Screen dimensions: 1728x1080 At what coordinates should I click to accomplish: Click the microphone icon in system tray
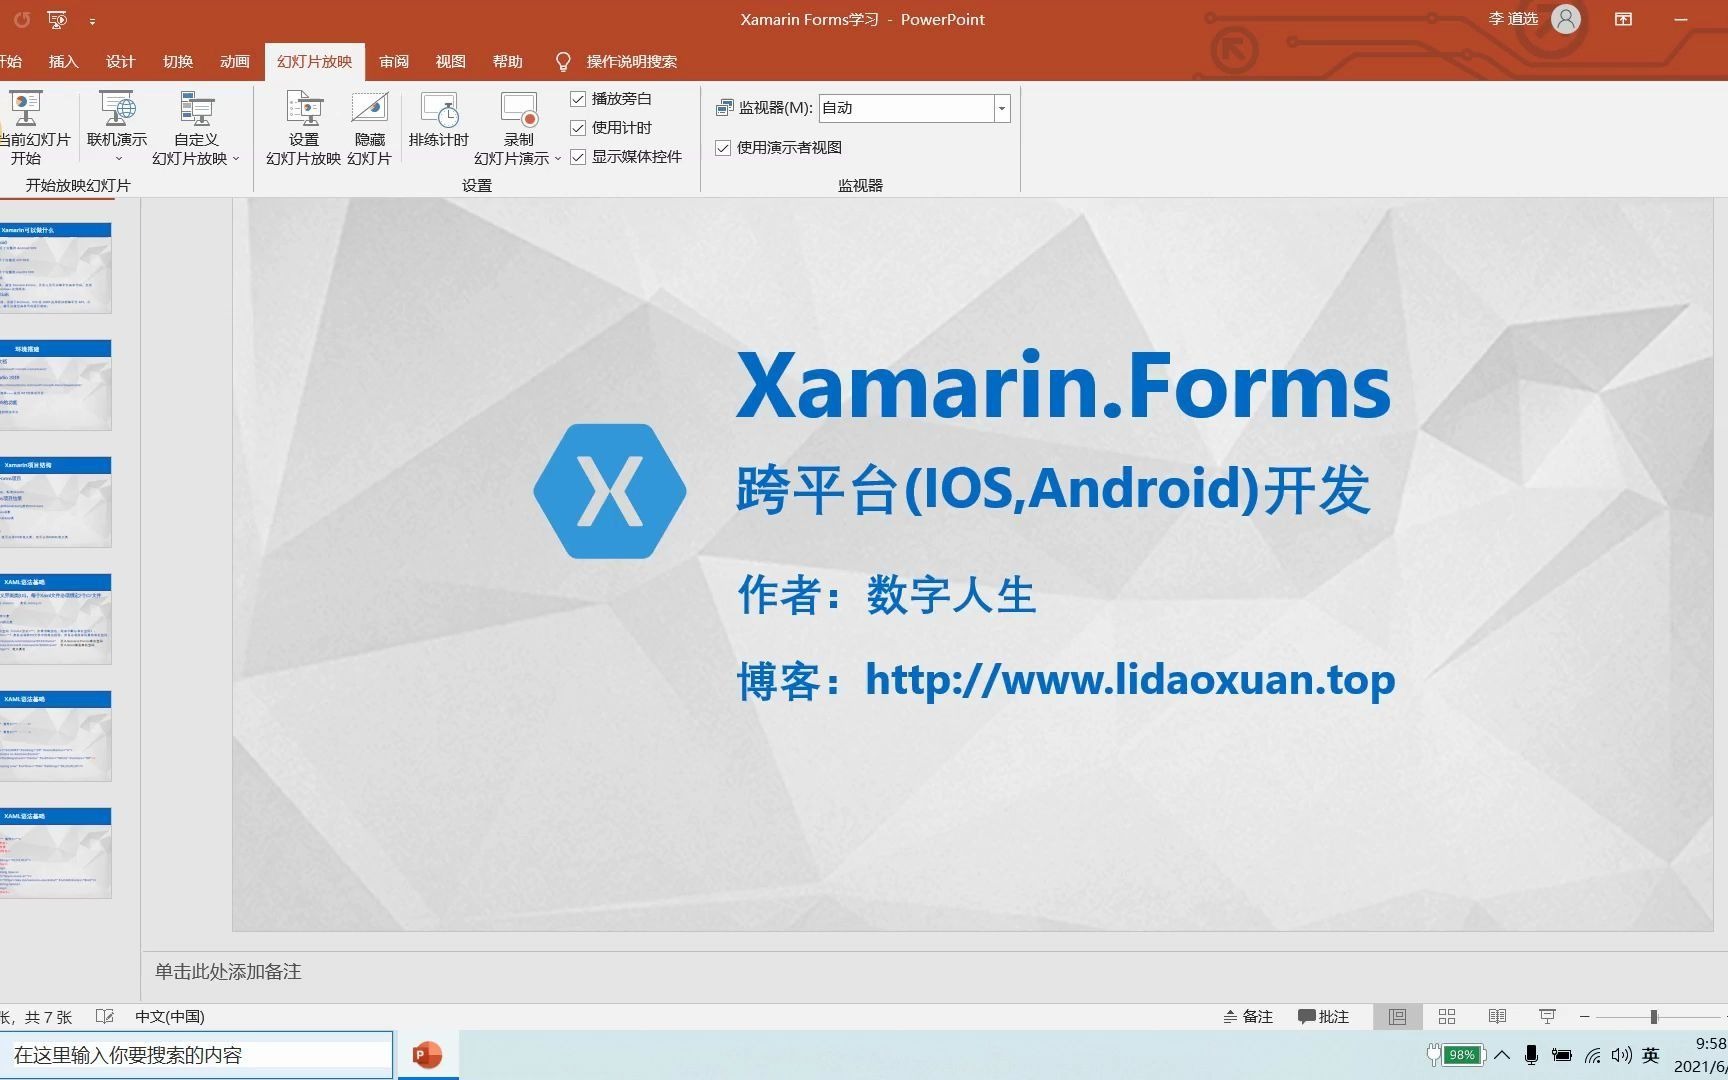[x=1531, y=1055]
